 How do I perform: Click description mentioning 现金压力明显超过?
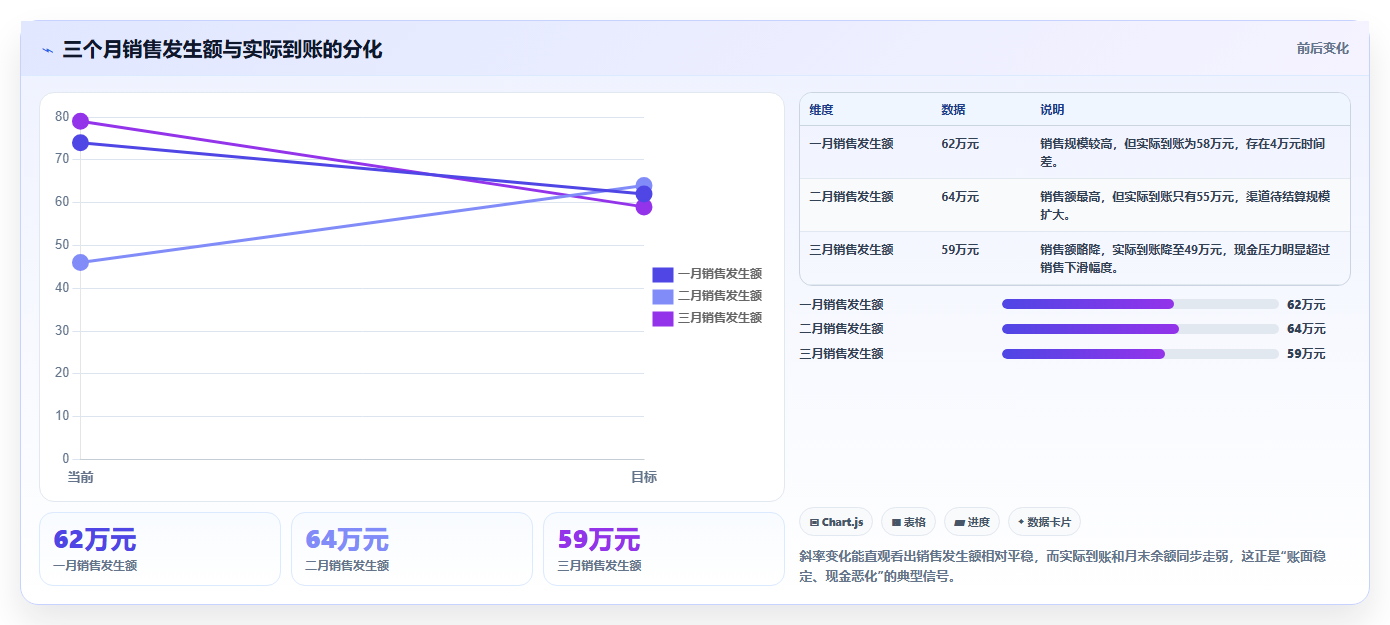click(x=1185, y=258)
